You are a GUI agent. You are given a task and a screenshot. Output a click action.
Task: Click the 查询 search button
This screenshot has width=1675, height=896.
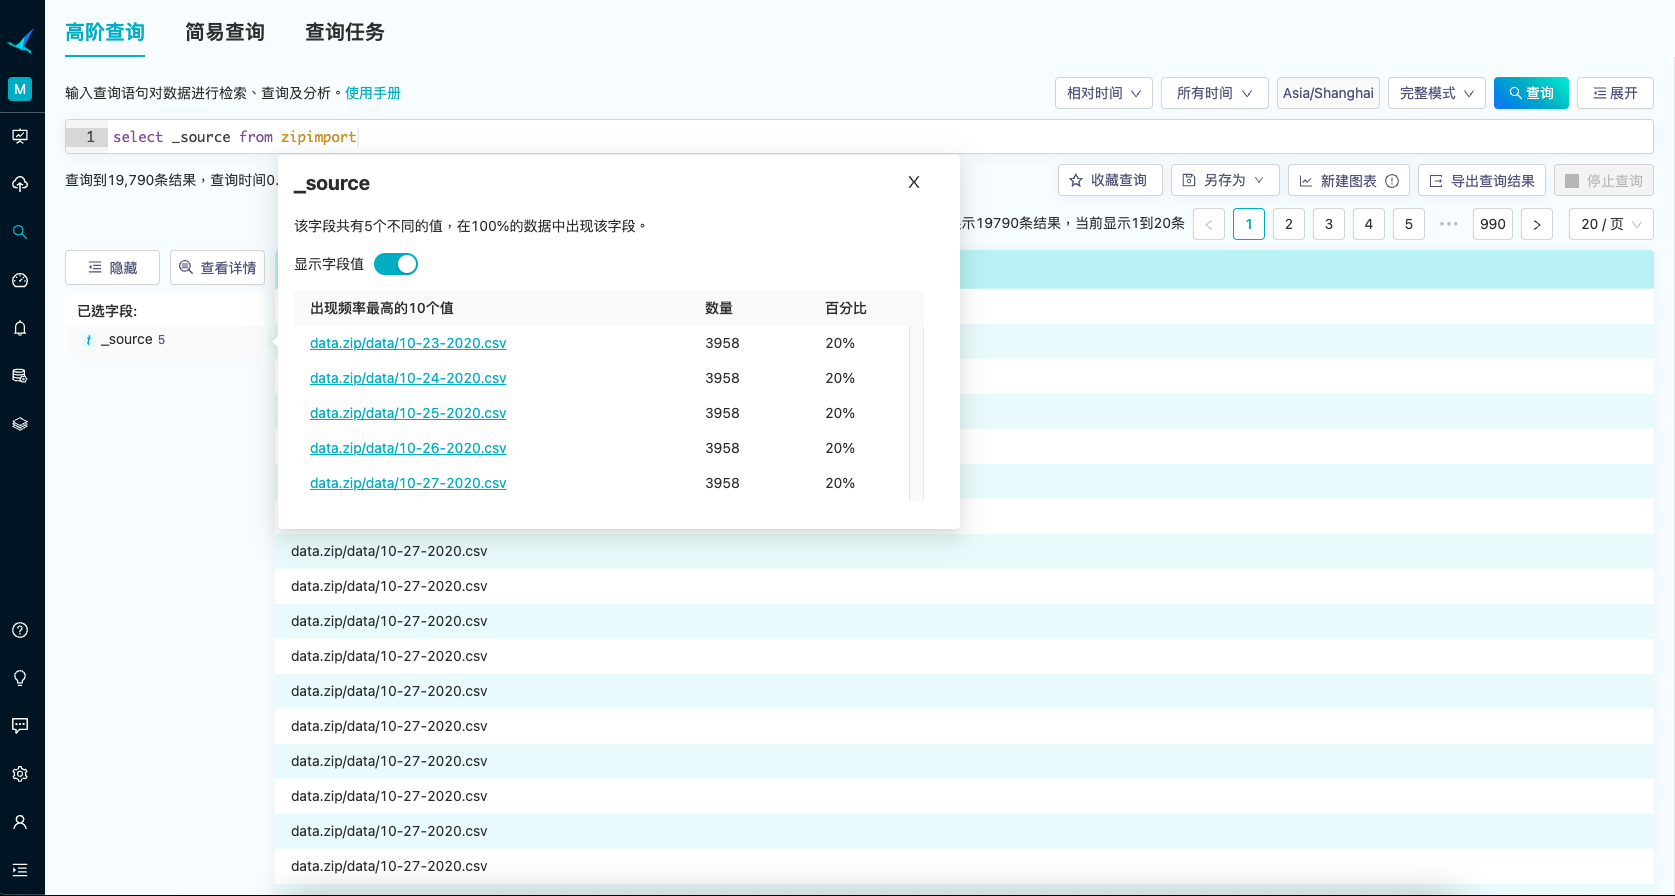pos(1531,93)
